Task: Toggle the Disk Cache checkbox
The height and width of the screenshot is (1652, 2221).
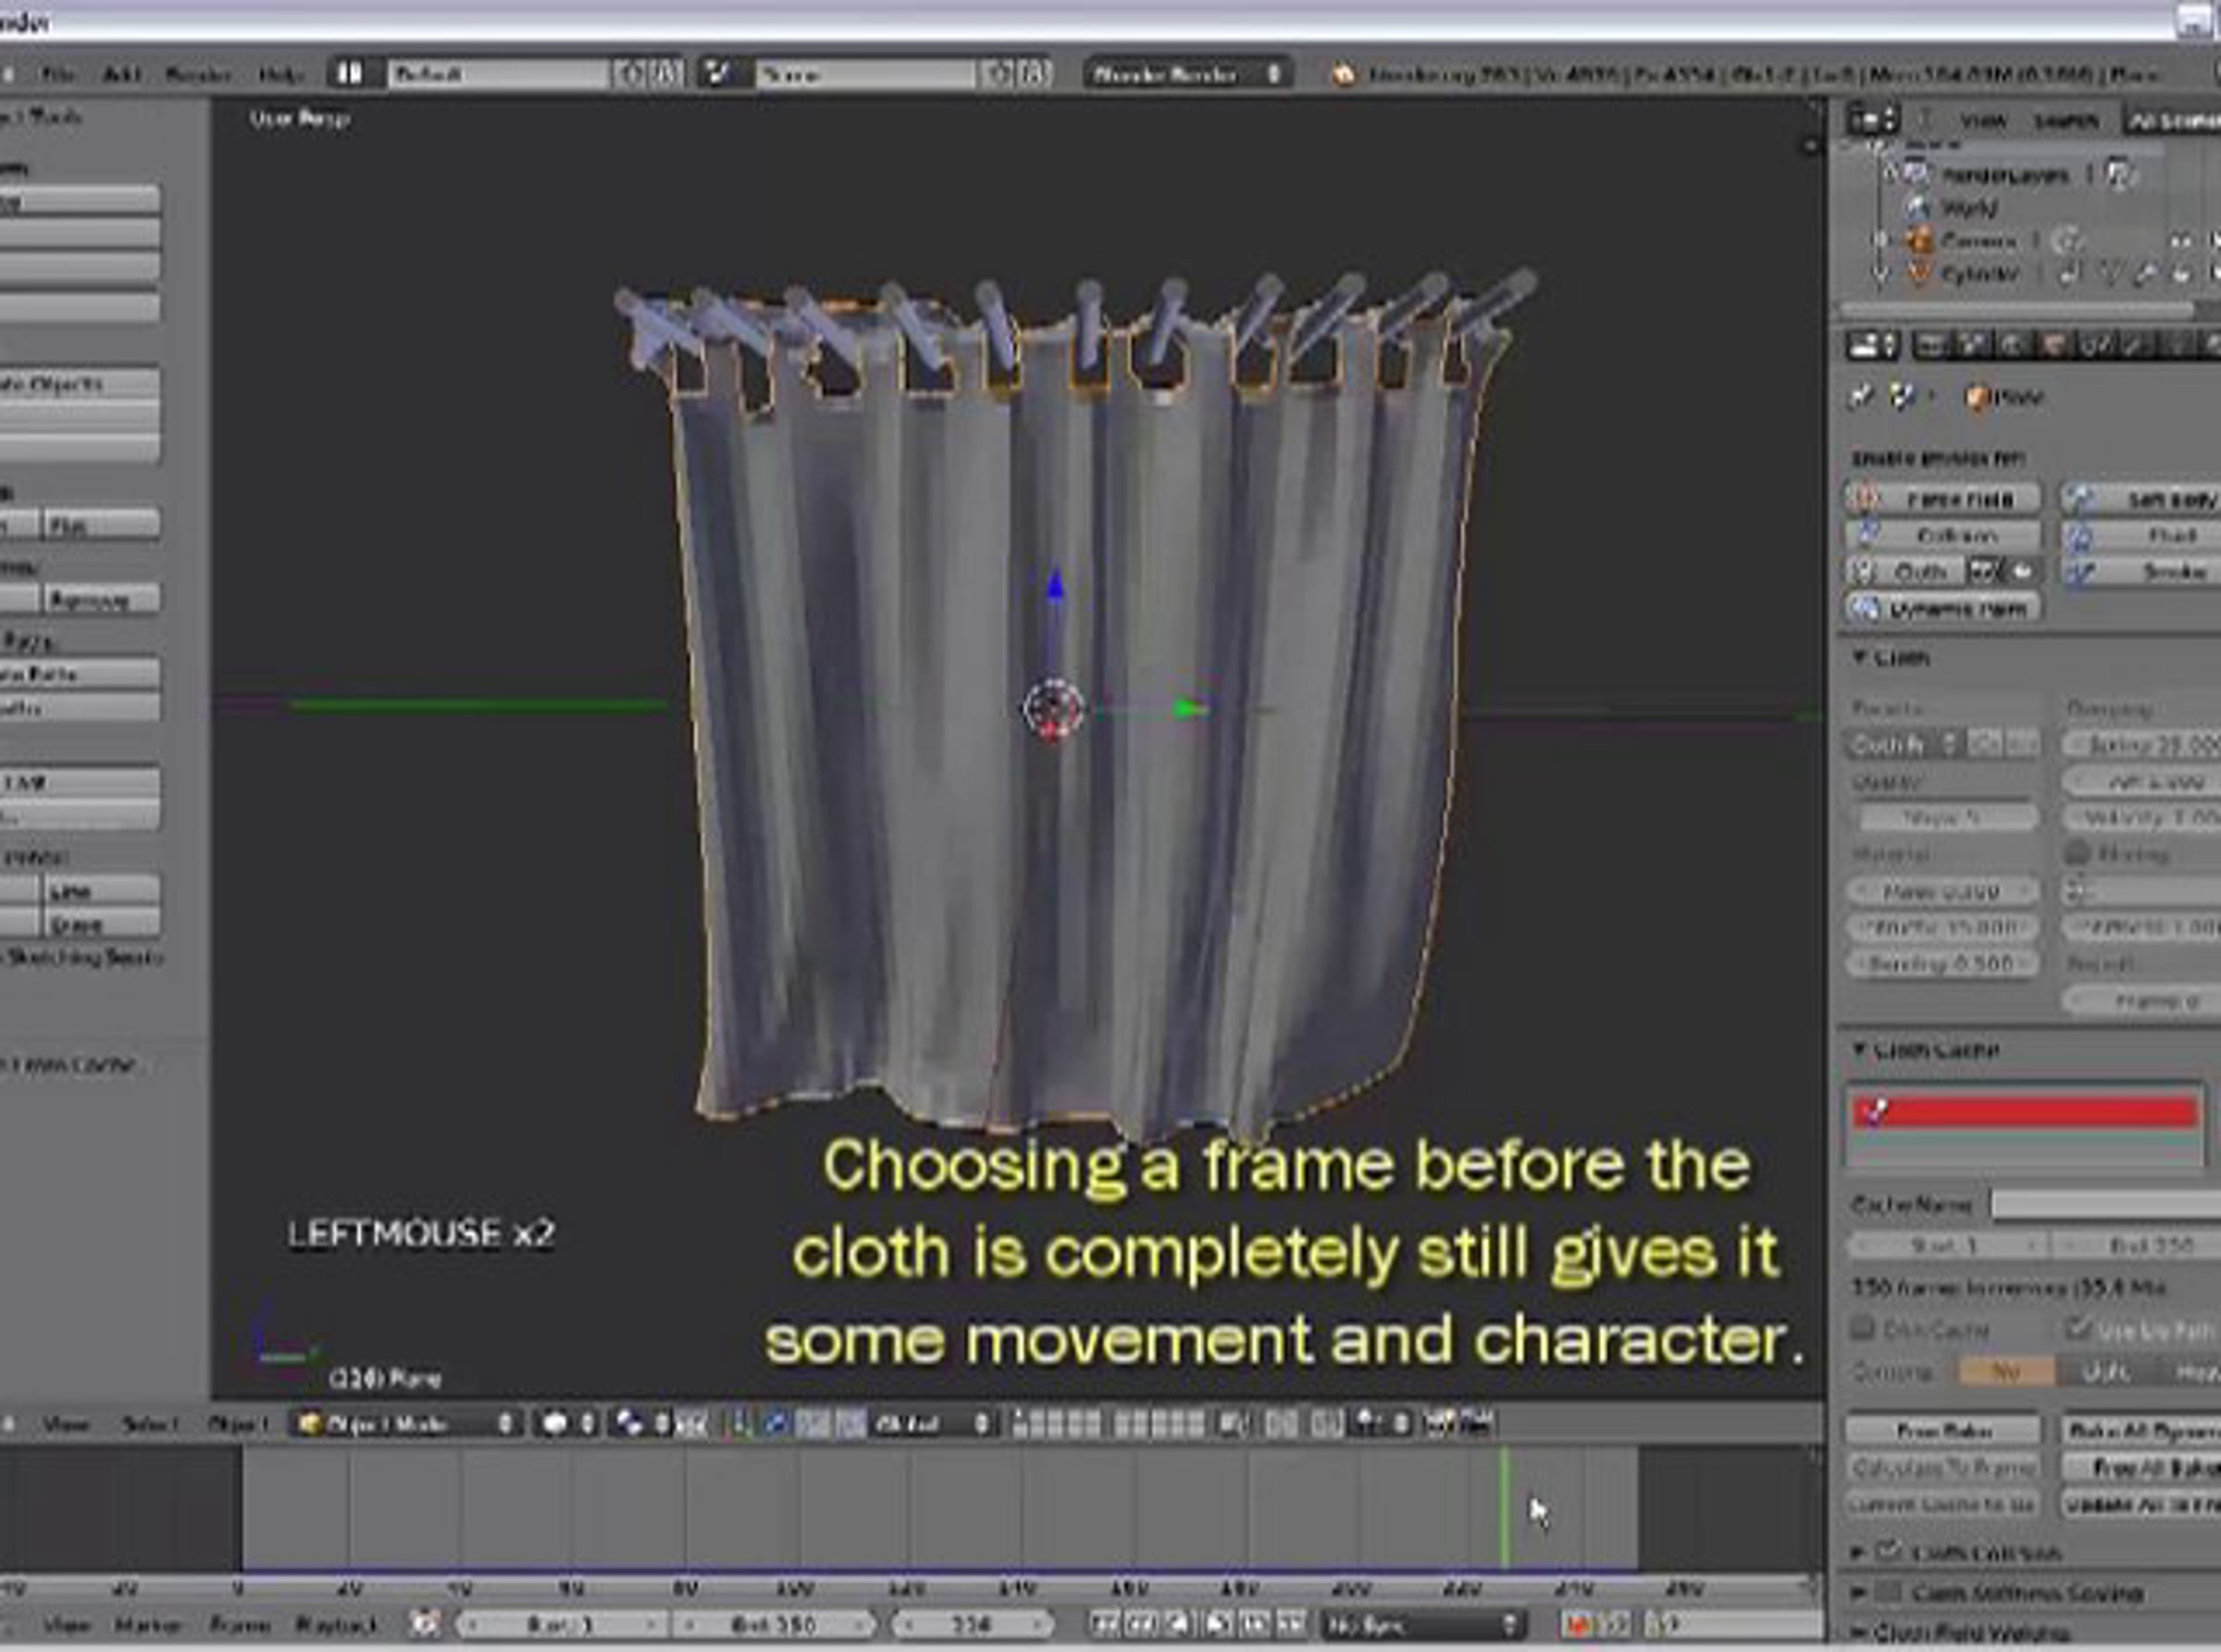Action: tap(1862, 1329)
